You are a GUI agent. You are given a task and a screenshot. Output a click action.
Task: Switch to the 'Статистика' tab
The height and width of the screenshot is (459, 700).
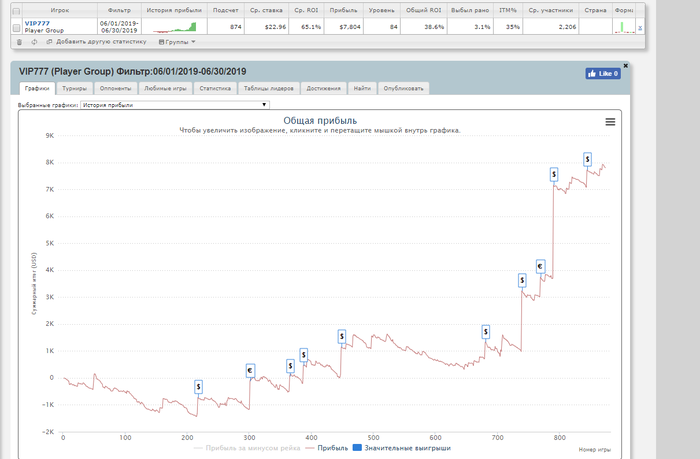tap(215, 88)
